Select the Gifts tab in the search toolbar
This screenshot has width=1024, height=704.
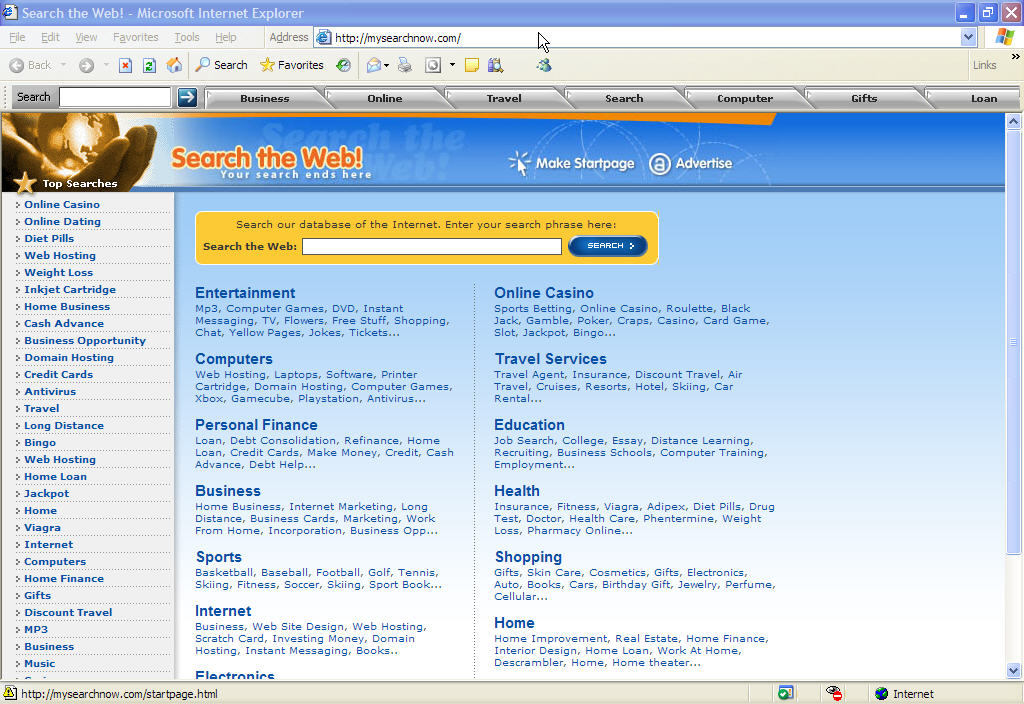tap(864, 99)
